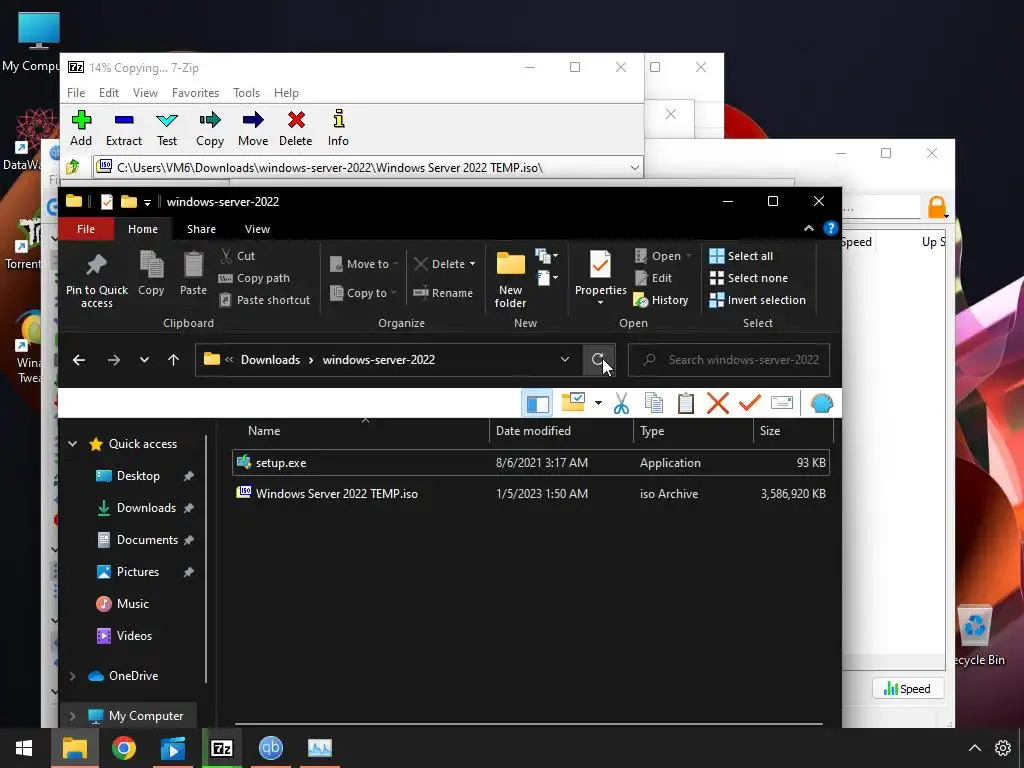Click Copy path in the ribbon
The width and height of the screenshot is (1024, 768).
pyautogui.click(x=254, y=278)
